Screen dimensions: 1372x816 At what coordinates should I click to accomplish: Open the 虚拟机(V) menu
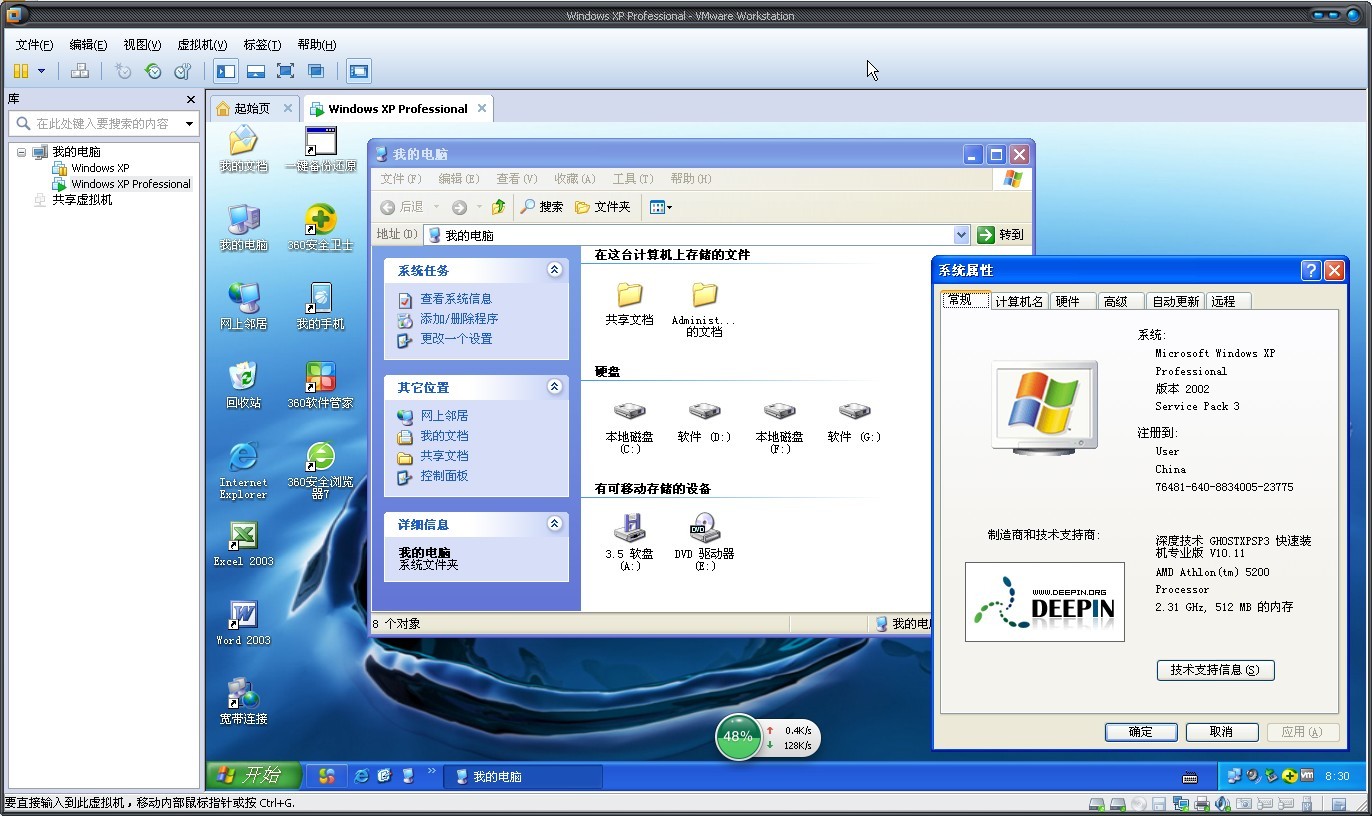click(x=202, y=45)
